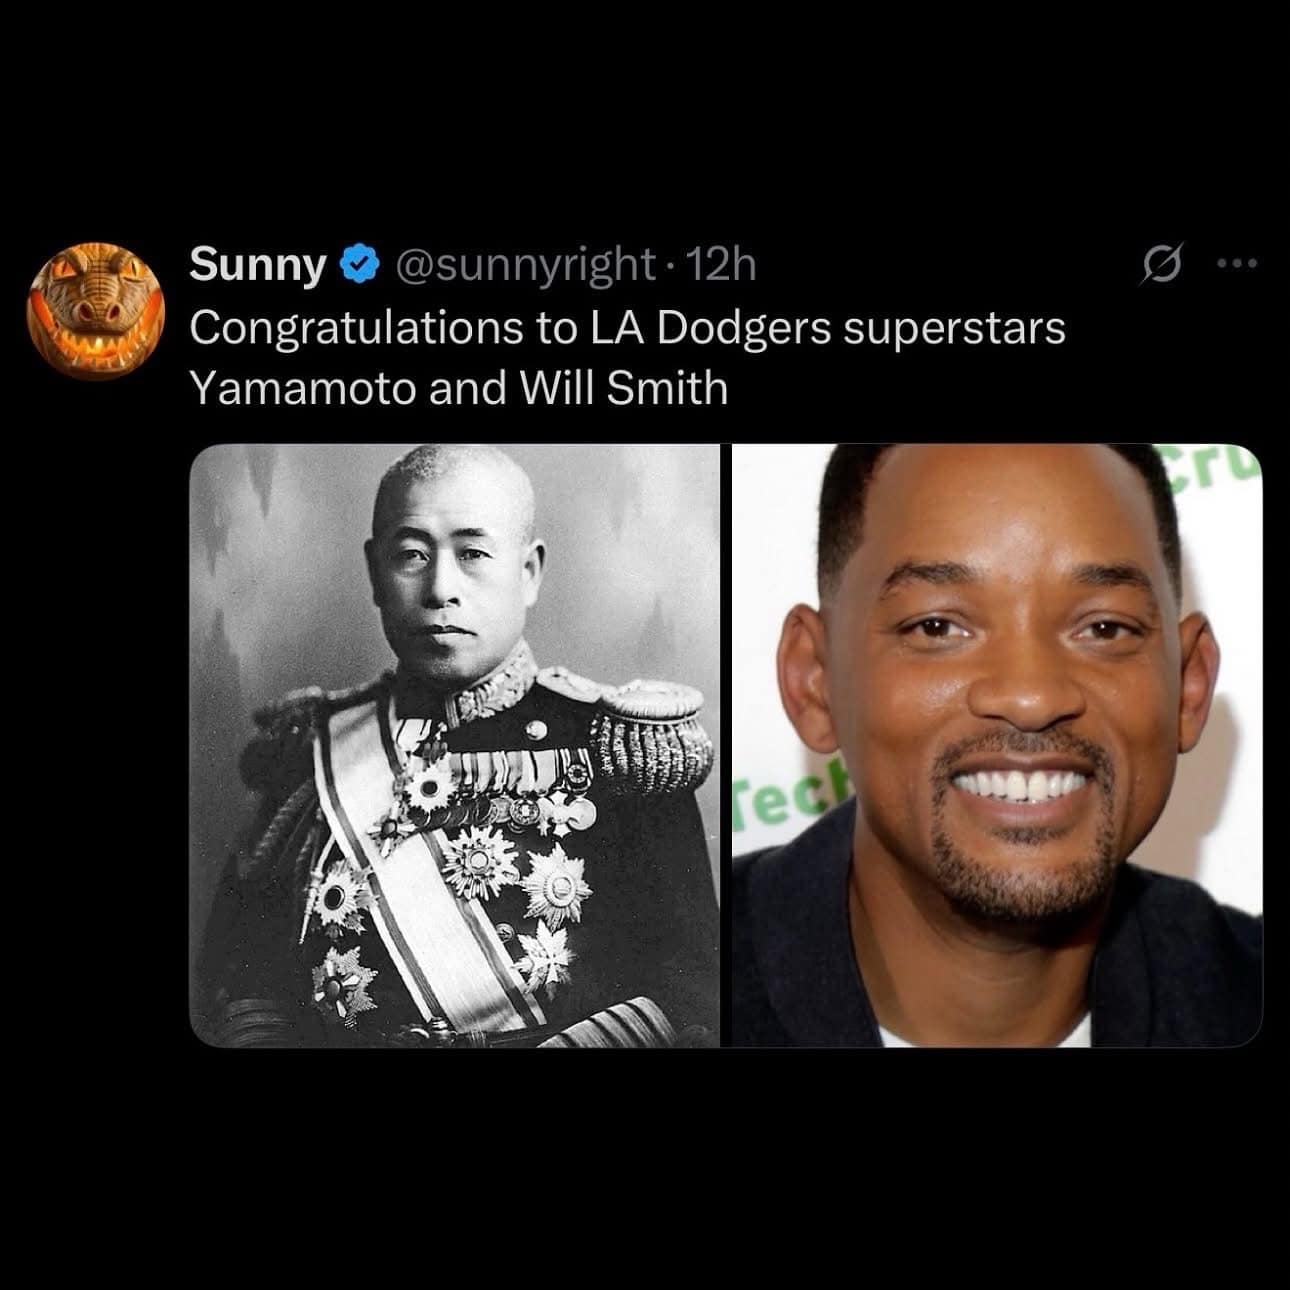Click the blue verified checkmark badge
Image resolution: width=1290 pixels, height=1290 pixels.
point(360,266)
